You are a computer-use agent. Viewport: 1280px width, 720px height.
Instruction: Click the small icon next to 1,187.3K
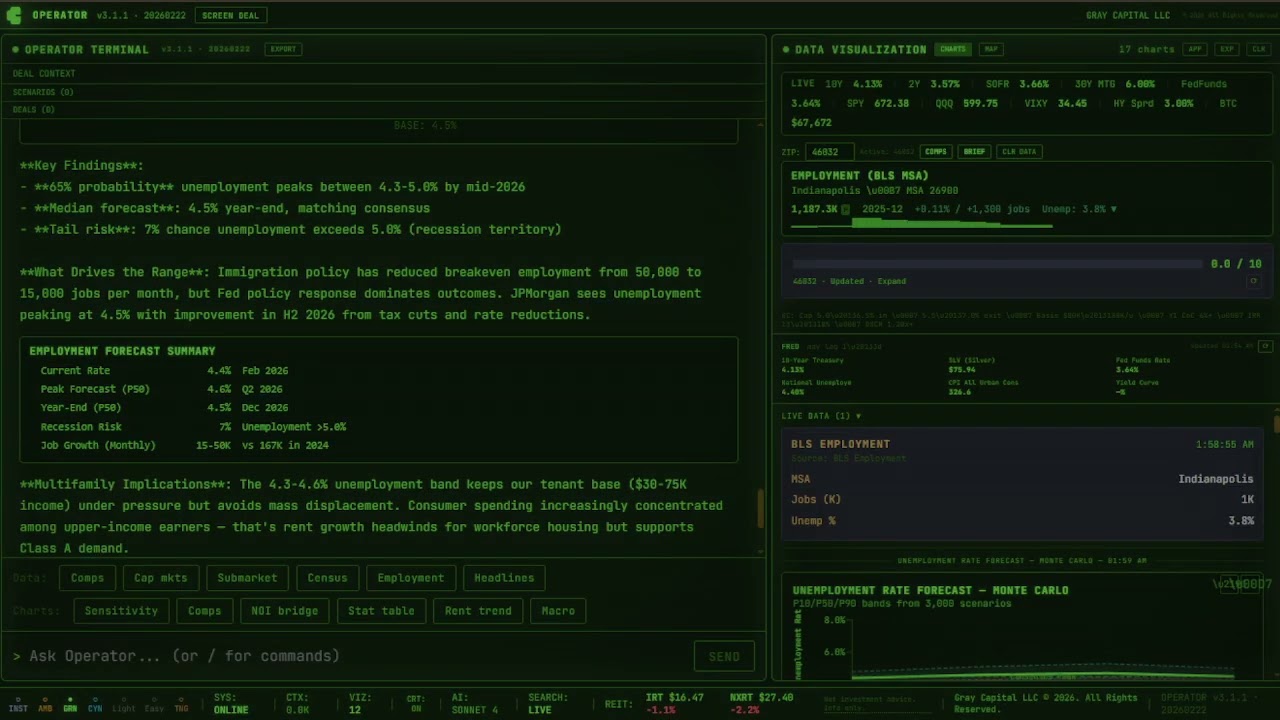(845, 209)
